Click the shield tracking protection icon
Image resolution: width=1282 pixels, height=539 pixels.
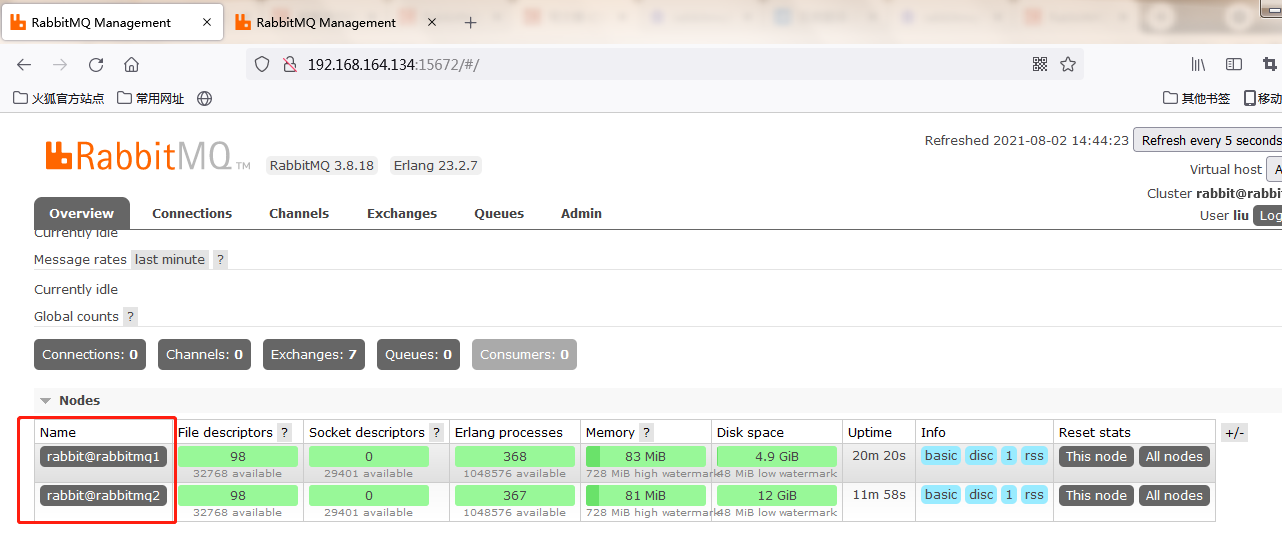tap(262, 64)
